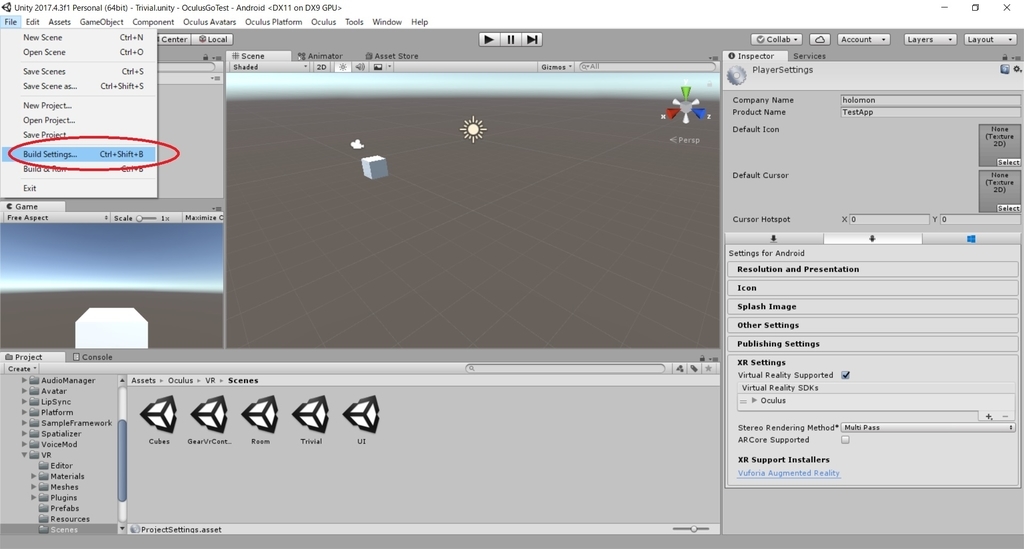Viewport: 1024px width, 549px height.
Task: Click Select for Default Icon texture
Action: point(1008,162)
